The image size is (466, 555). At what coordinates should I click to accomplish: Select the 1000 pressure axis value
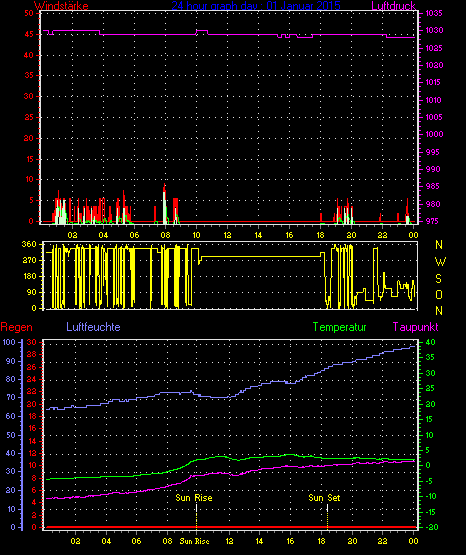(434, 134)
